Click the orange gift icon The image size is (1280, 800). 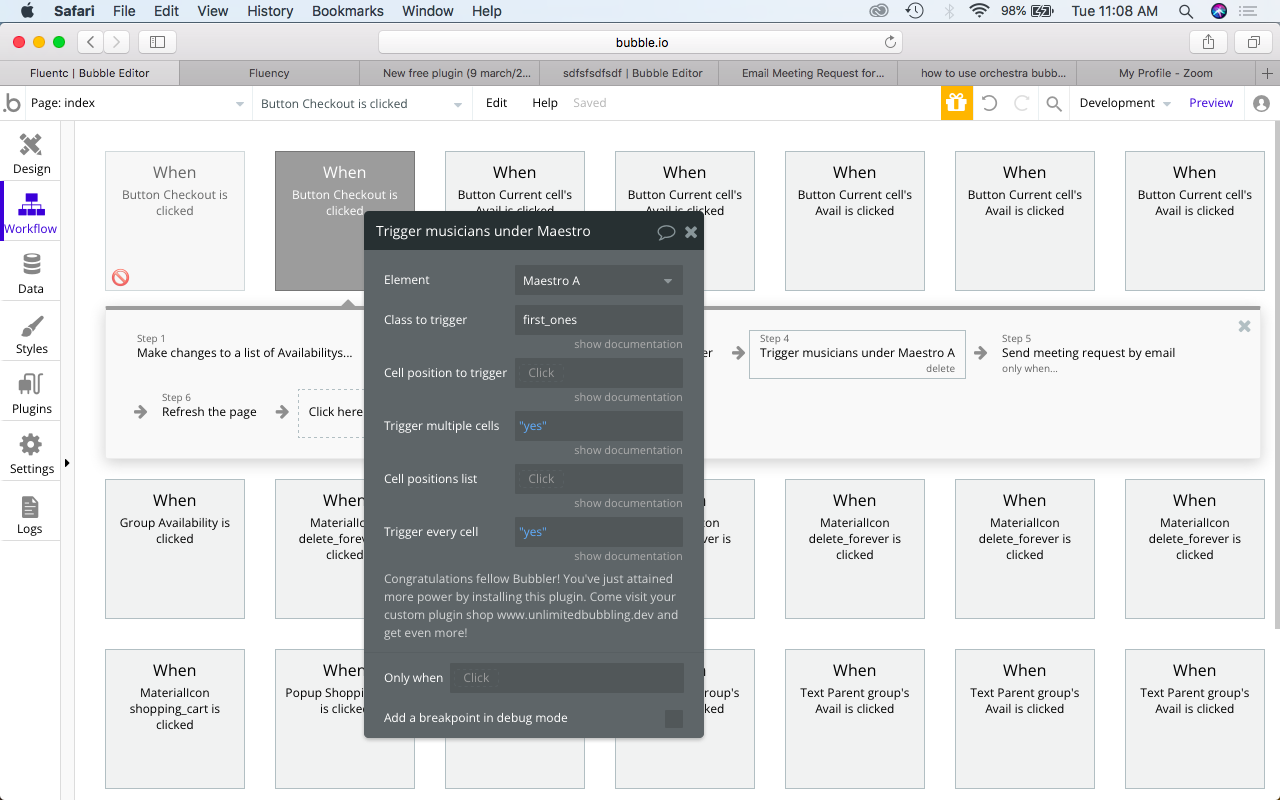click(956, 103)
